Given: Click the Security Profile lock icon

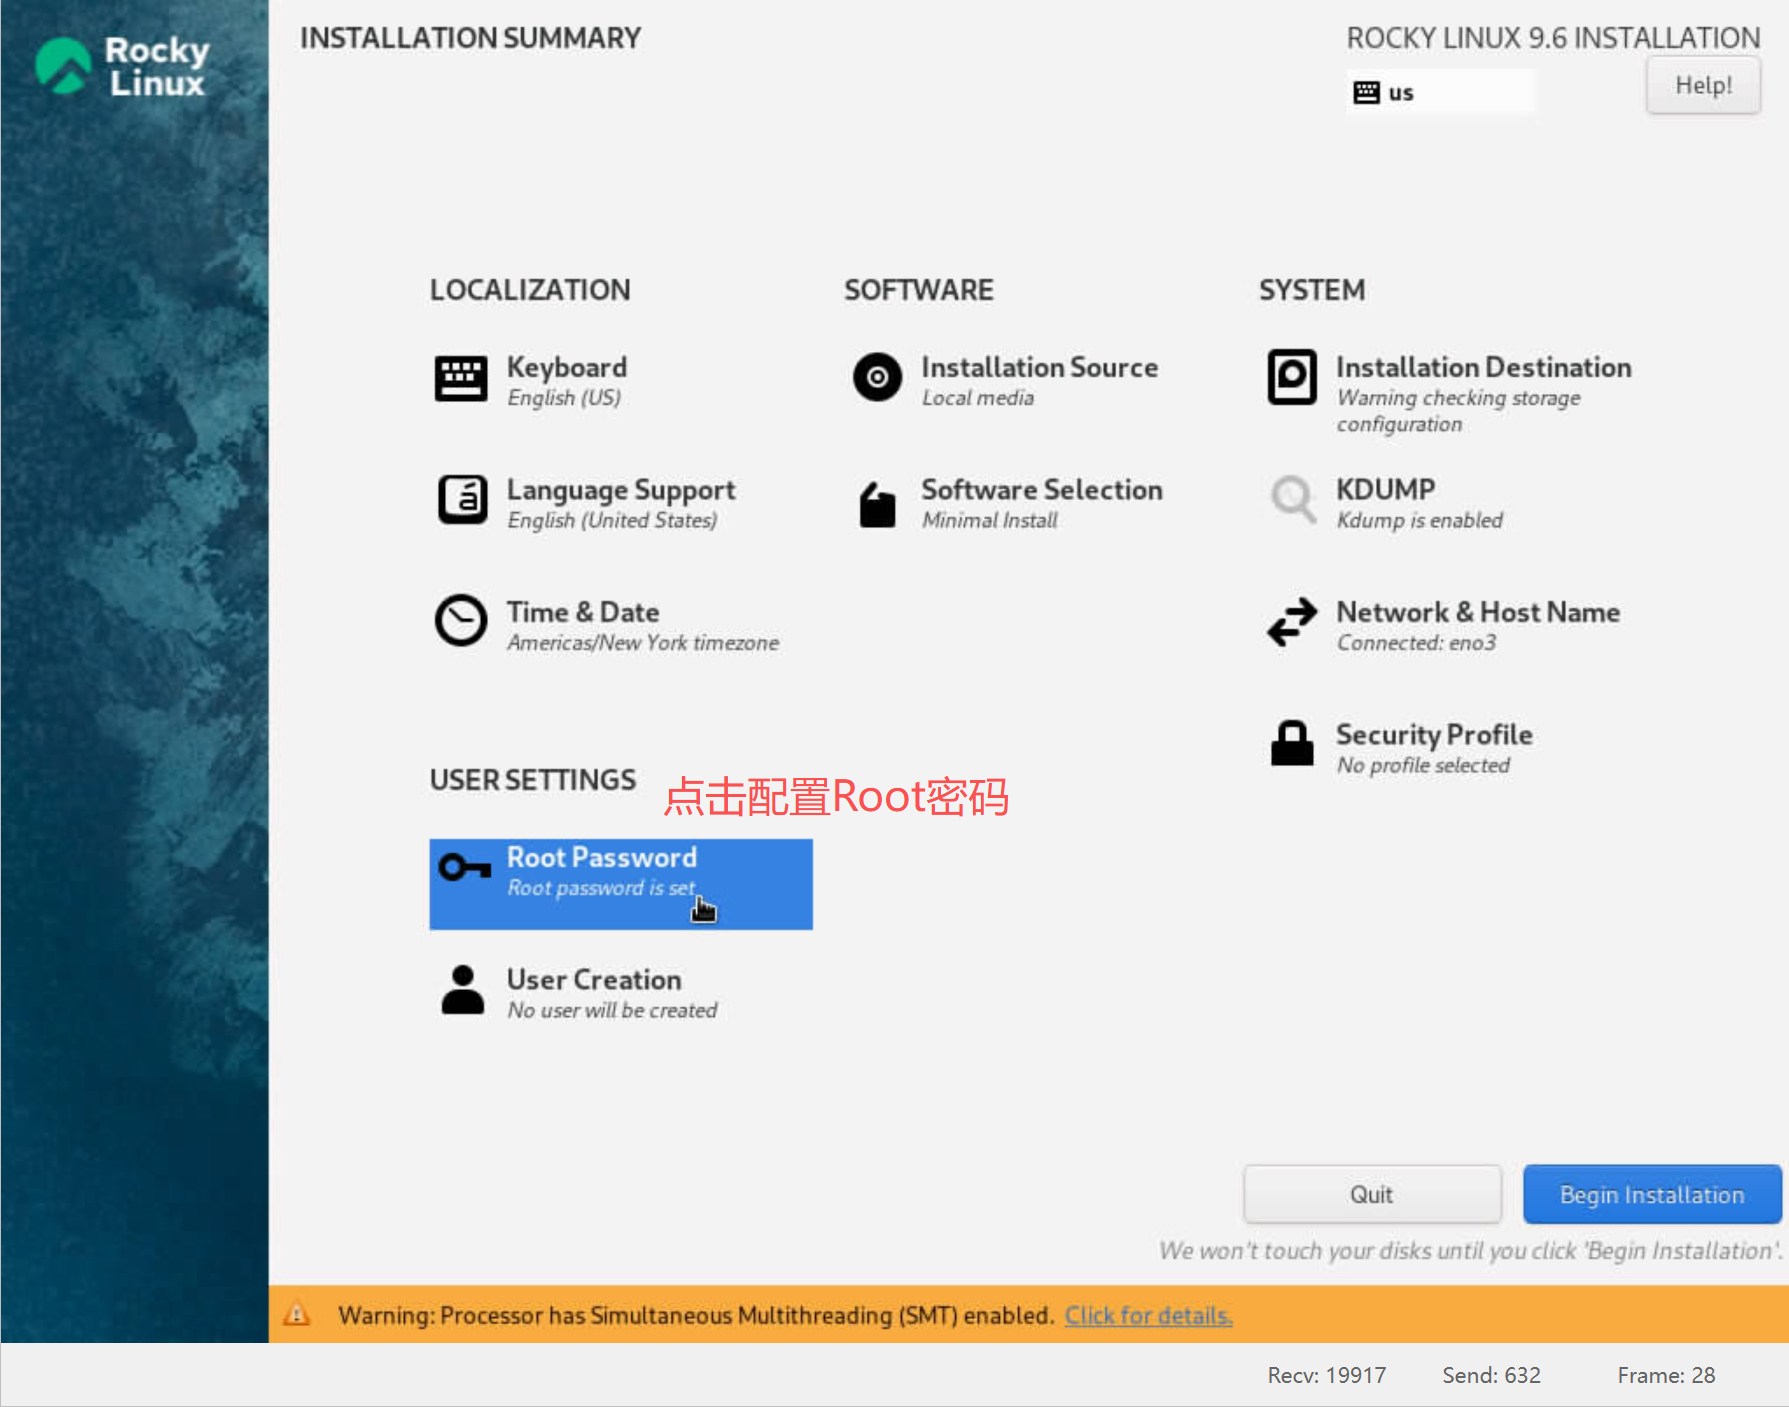Looking at the screenshot, I should 1292,743.
